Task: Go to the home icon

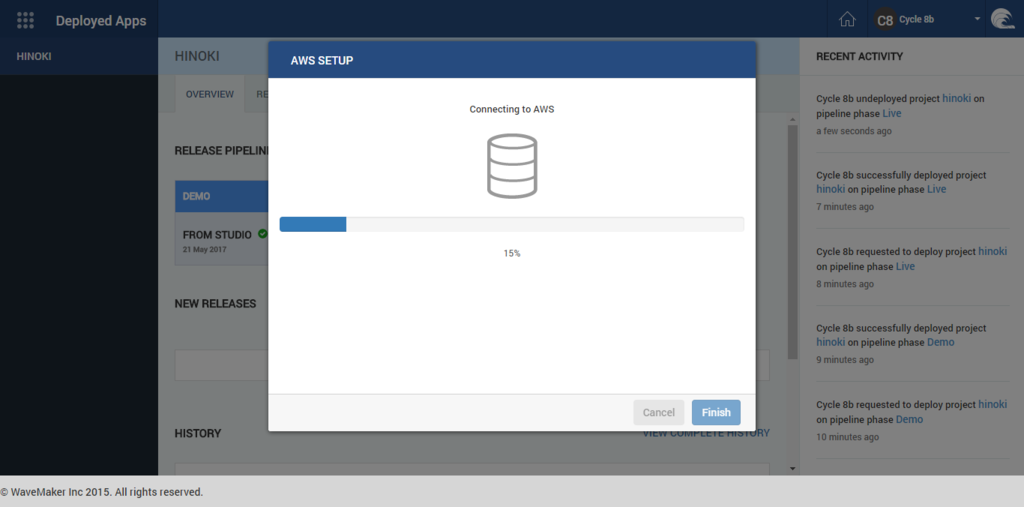Action: pos(847,20)
